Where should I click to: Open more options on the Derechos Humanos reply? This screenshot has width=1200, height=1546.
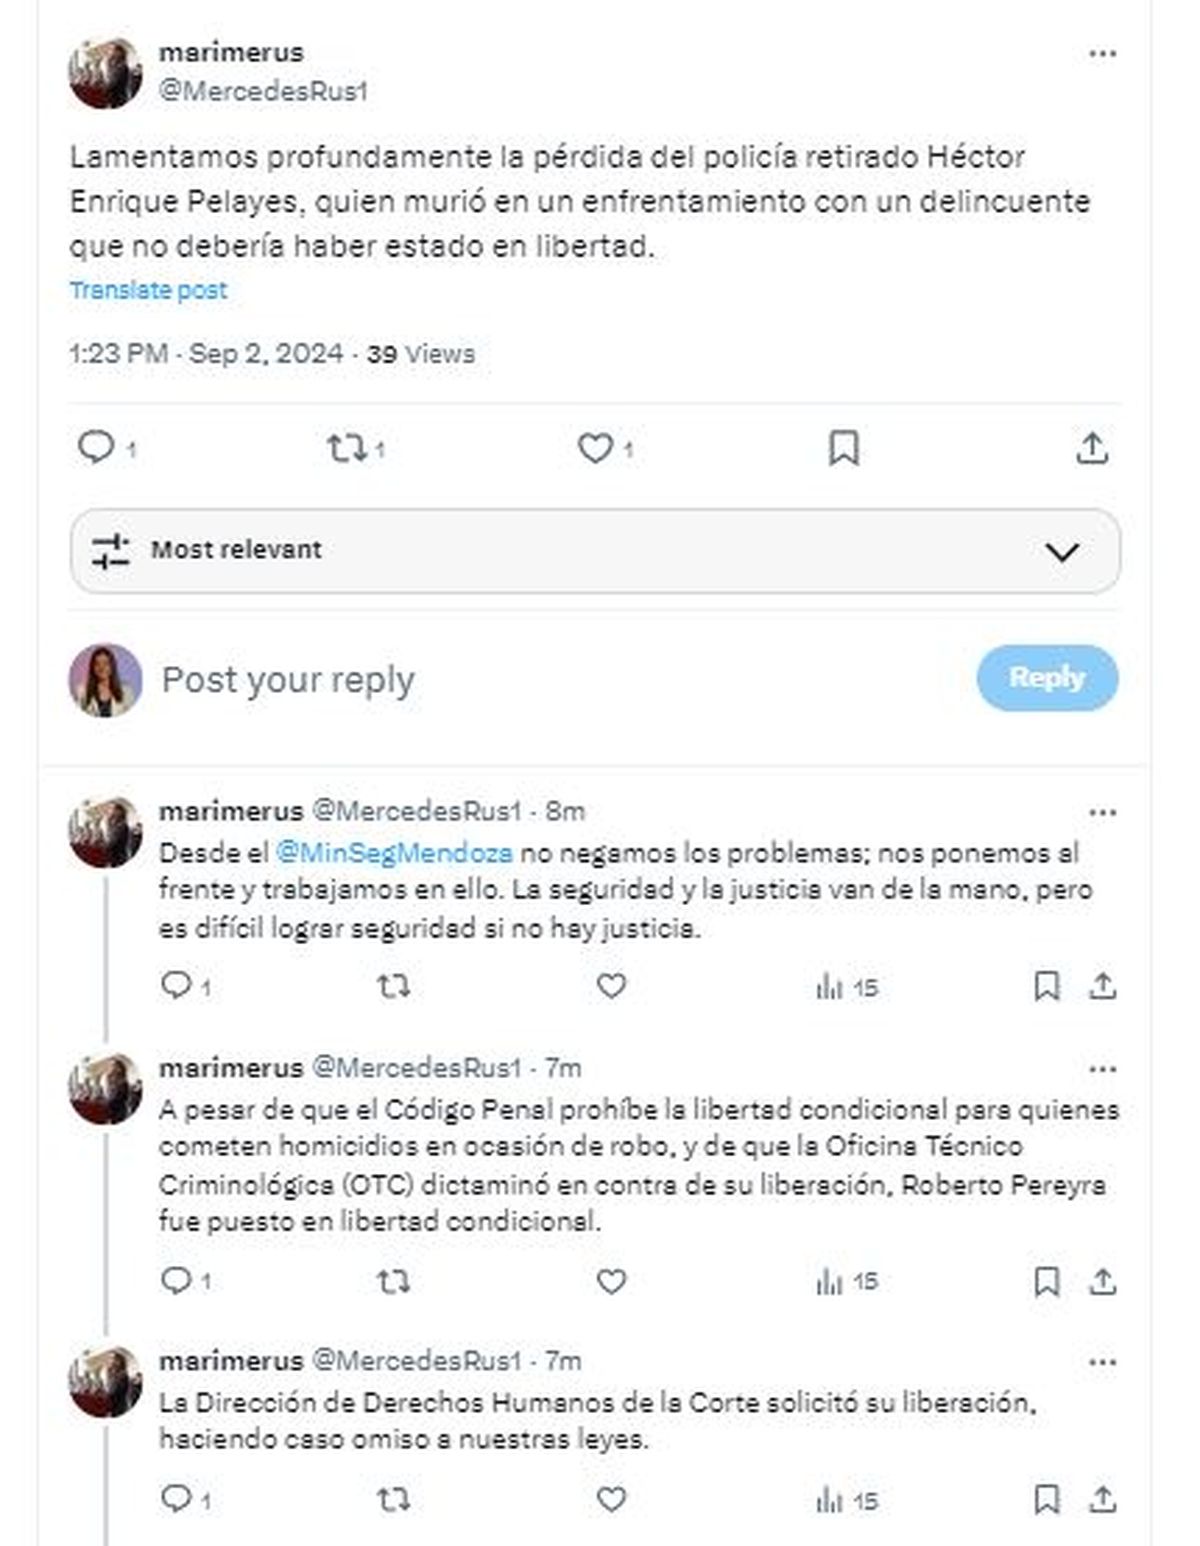coord(1102,1362)
